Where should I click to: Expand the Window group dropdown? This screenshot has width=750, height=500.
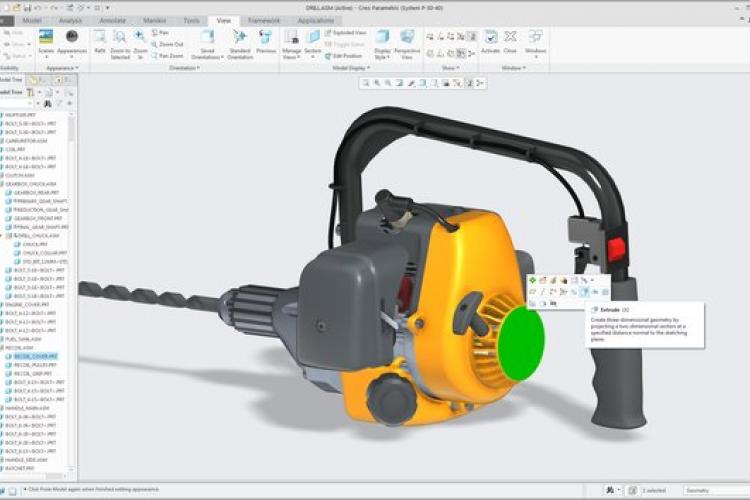pyautogui.click(x=513, y=68)
